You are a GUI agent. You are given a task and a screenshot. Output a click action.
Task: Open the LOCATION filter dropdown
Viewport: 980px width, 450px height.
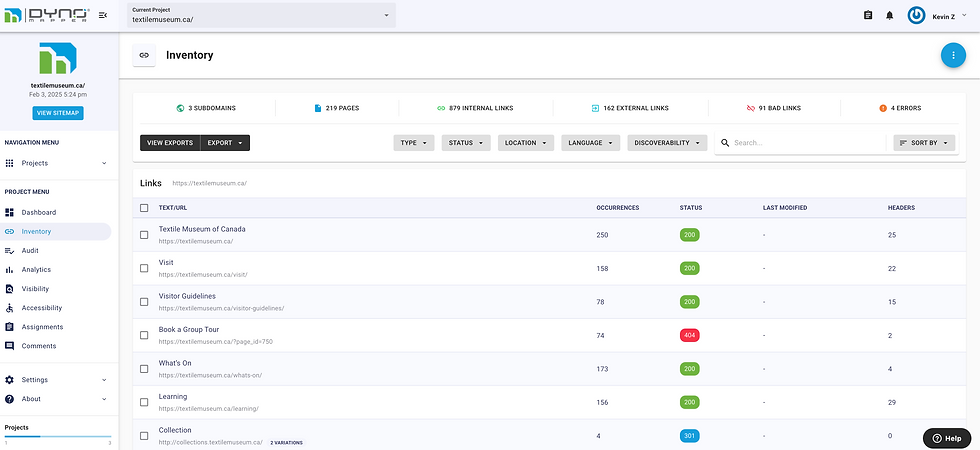[x=526, y=142]
